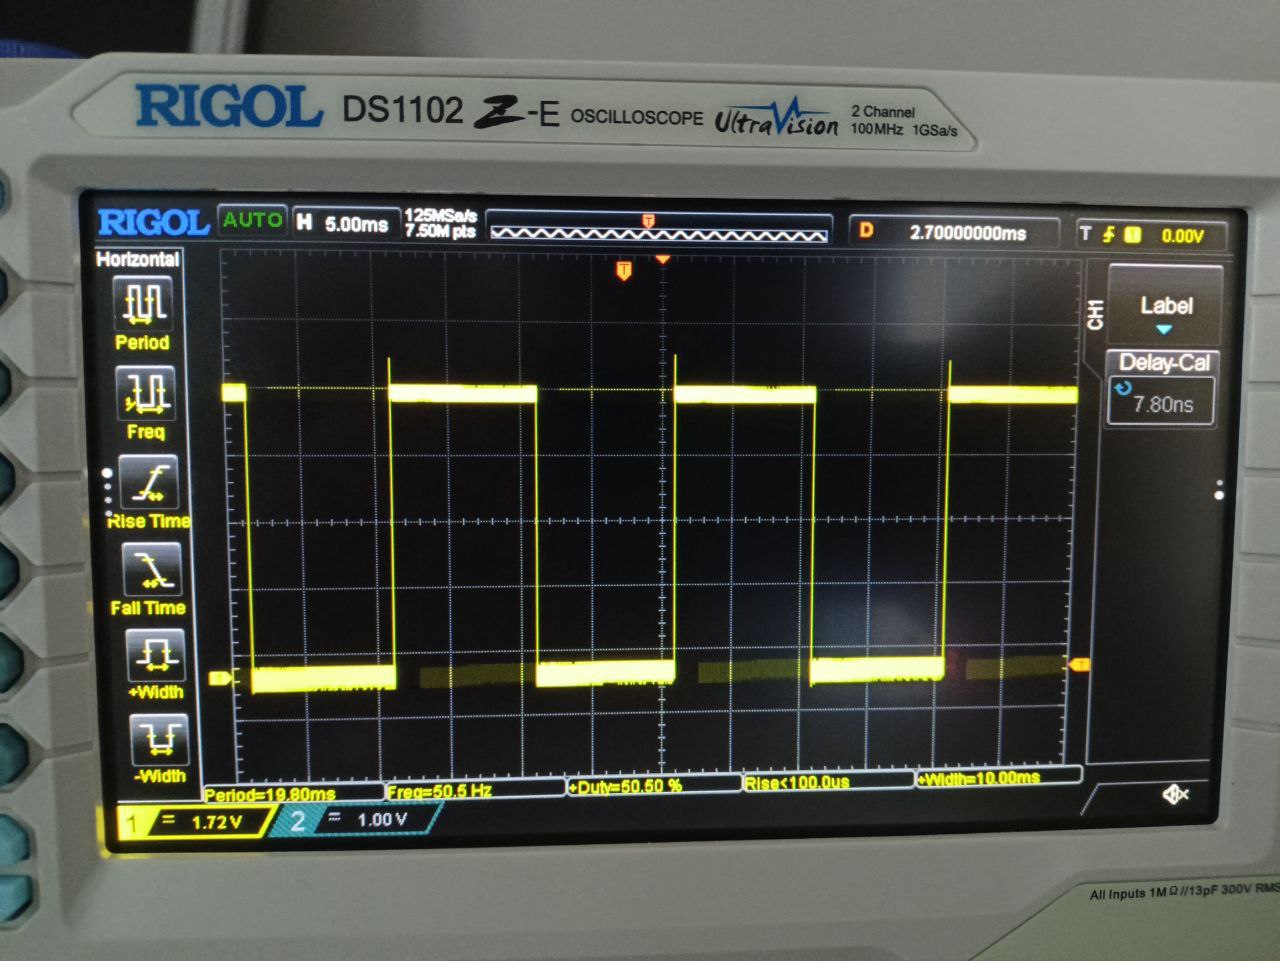
Task: Click the CH1 vertical label
Action: (x=1096, y=314)
